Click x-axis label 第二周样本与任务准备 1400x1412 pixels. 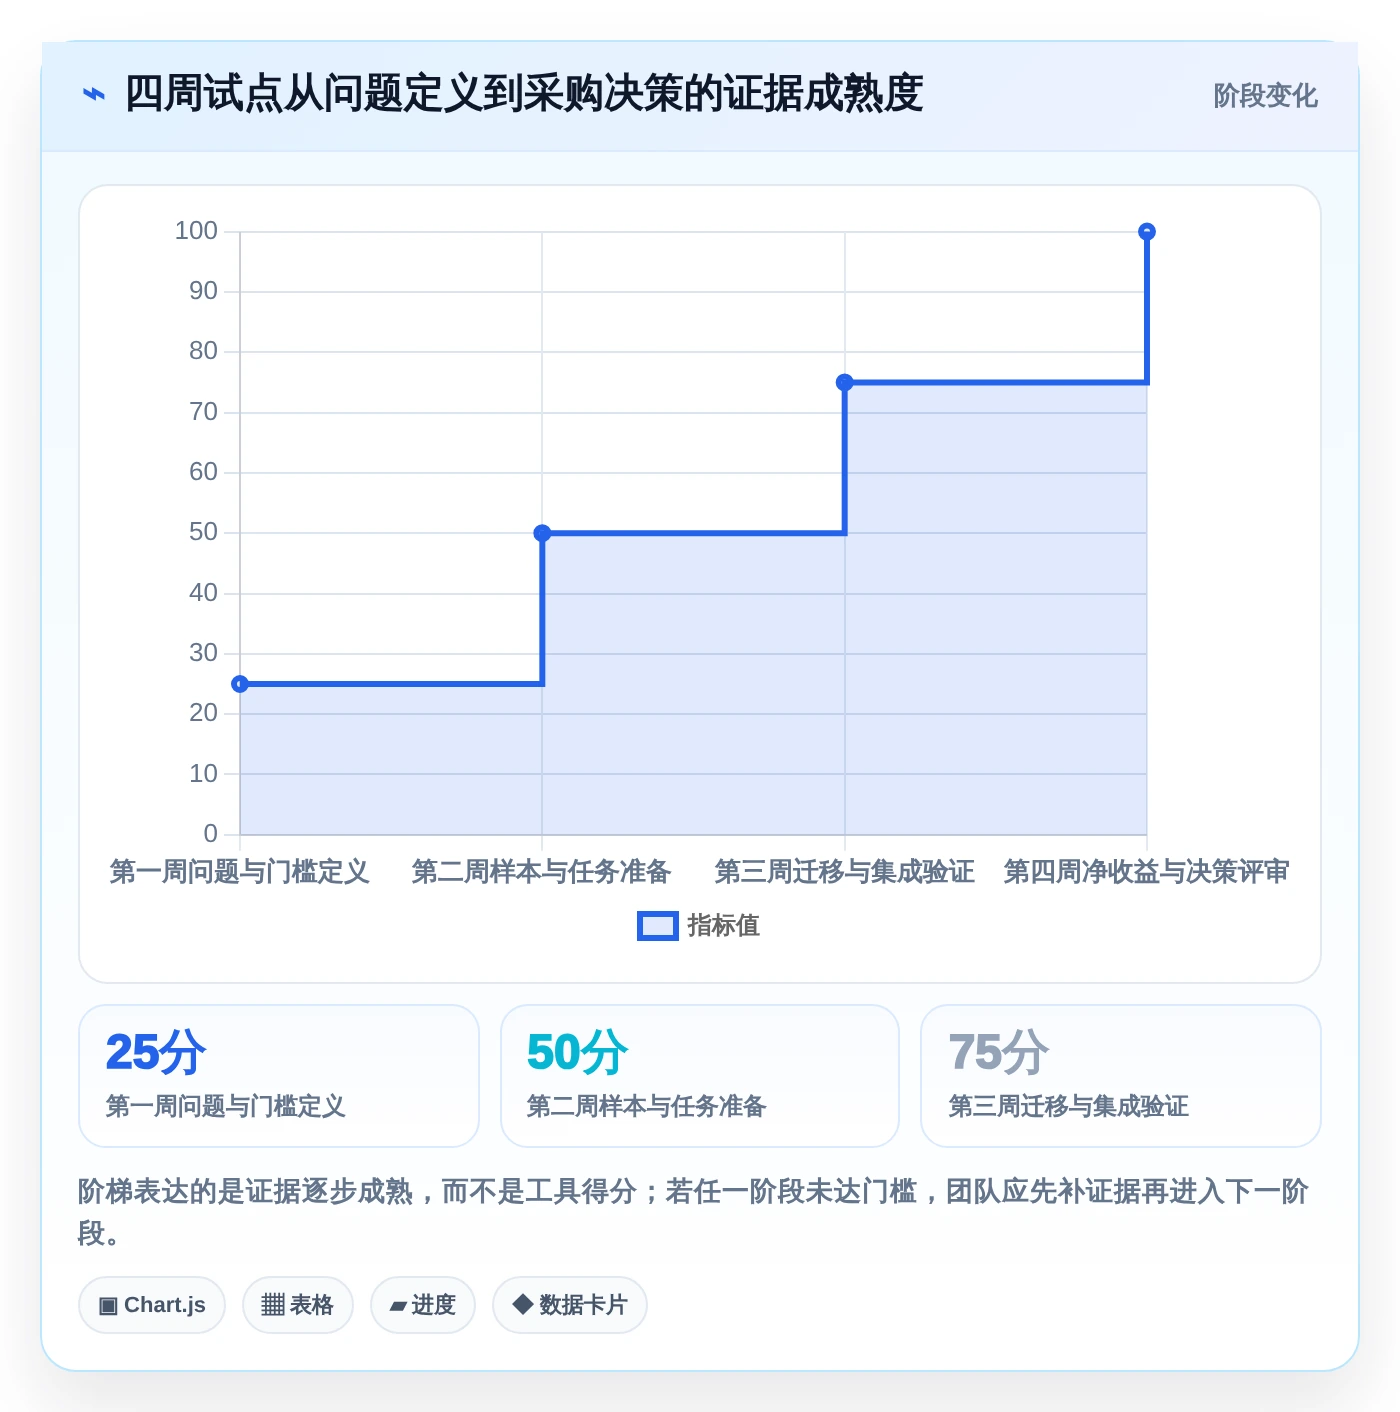[542, 872]
